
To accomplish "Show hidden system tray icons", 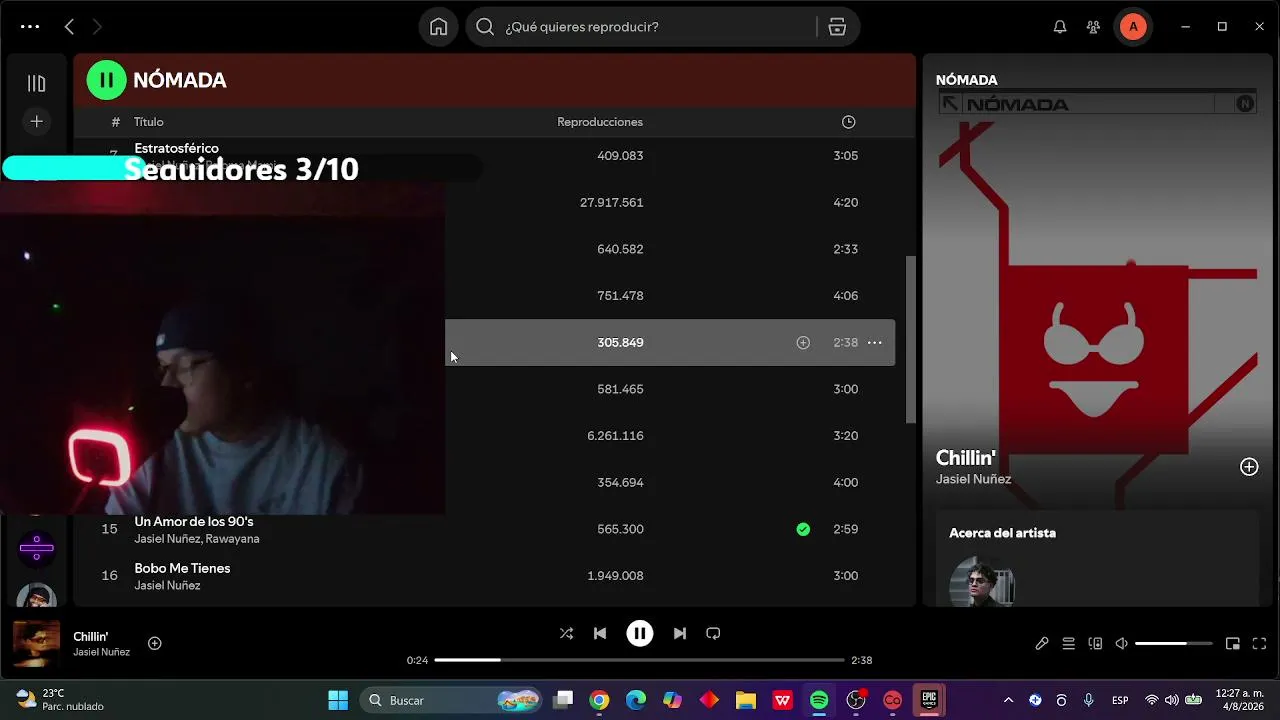I will (x=1008, y=700).
